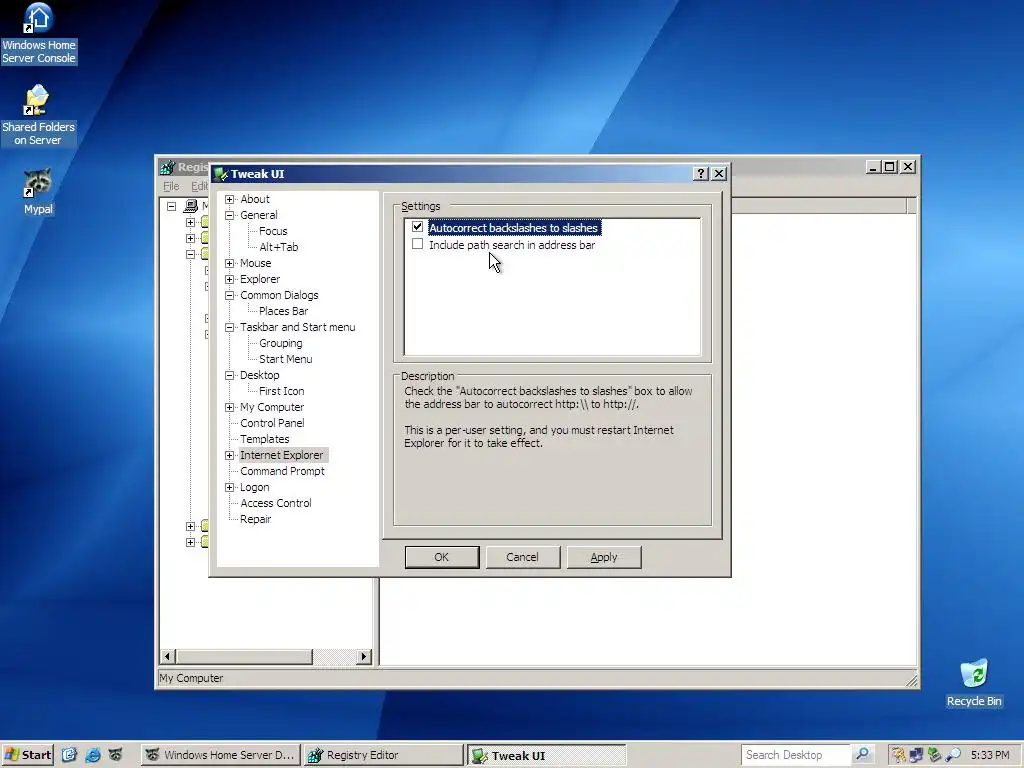Select the My Computer icon in Registry Editor tree
The width and height of the screenshot is (1024, 768).
coord(191,206)
